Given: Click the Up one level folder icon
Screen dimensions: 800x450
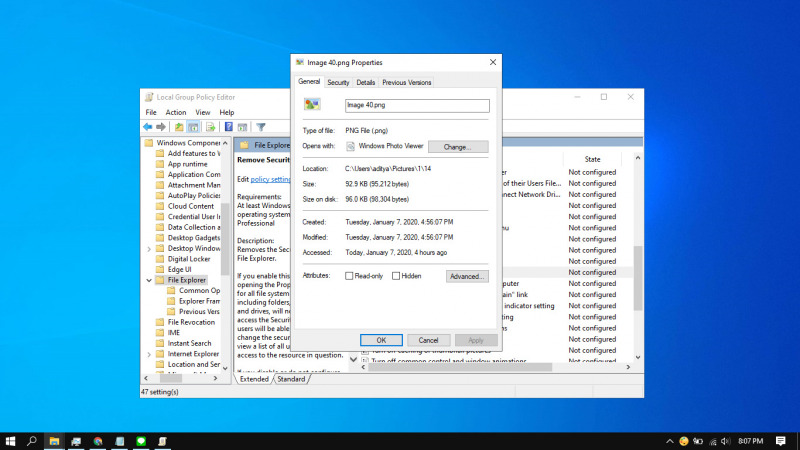Looking at the screenshot, I should [179, 127].
